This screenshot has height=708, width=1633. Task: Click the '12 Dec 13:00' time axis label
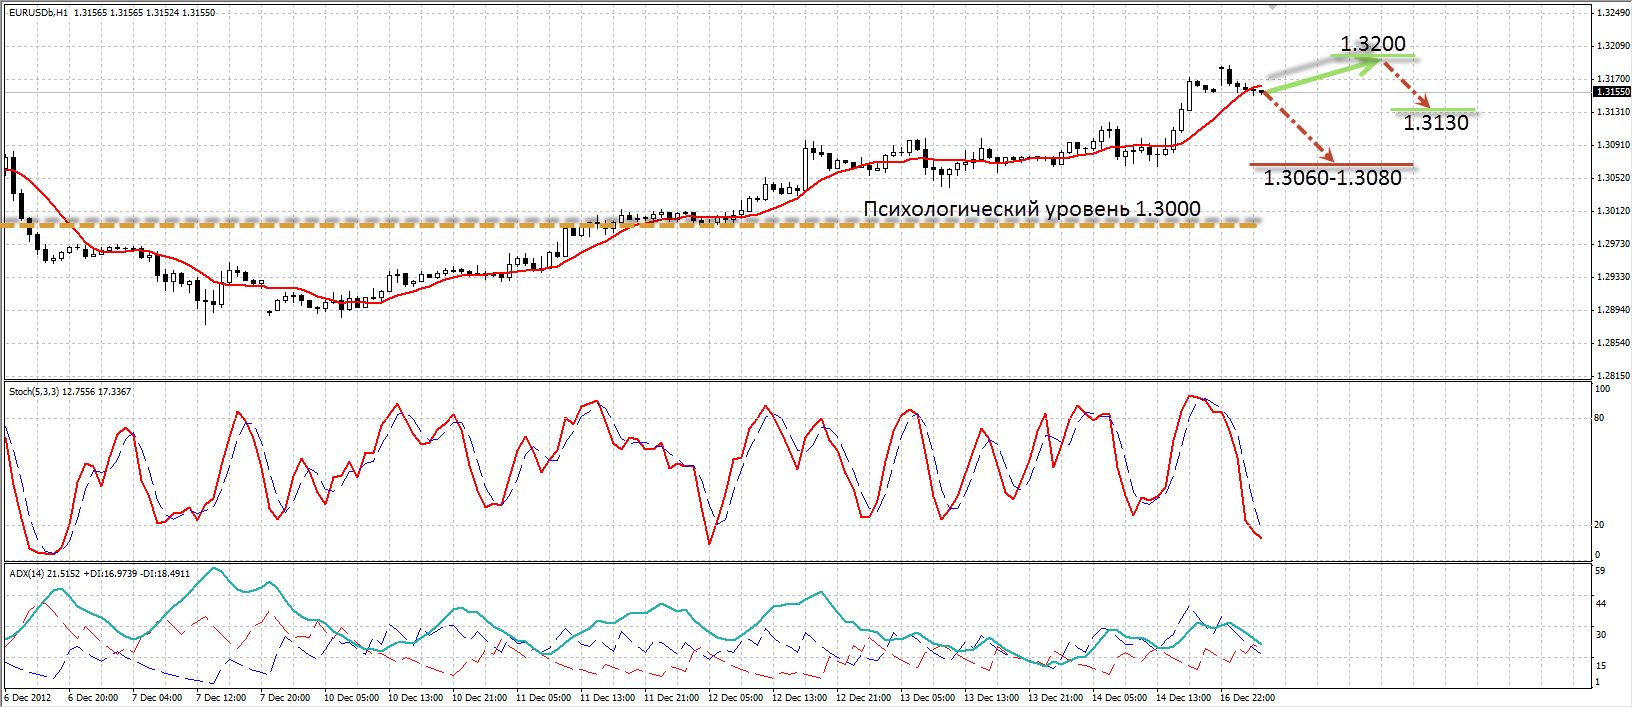point(799,698)
